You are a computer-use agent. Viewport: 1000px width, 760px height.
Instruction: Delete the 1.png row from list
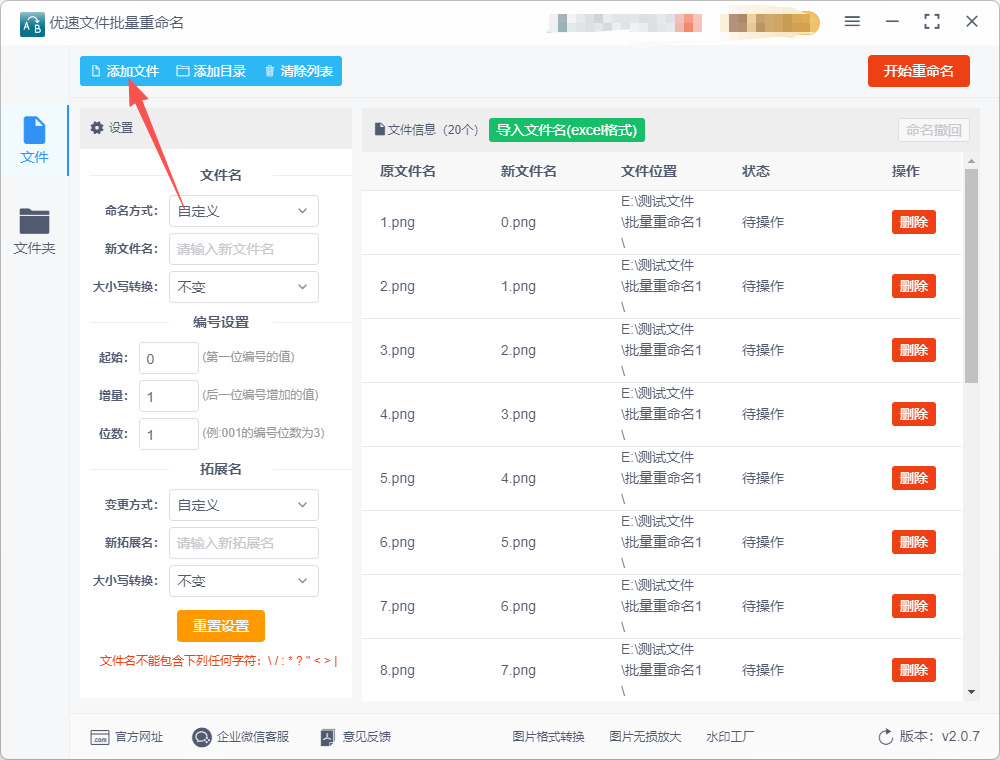click(x=913, y=222)
